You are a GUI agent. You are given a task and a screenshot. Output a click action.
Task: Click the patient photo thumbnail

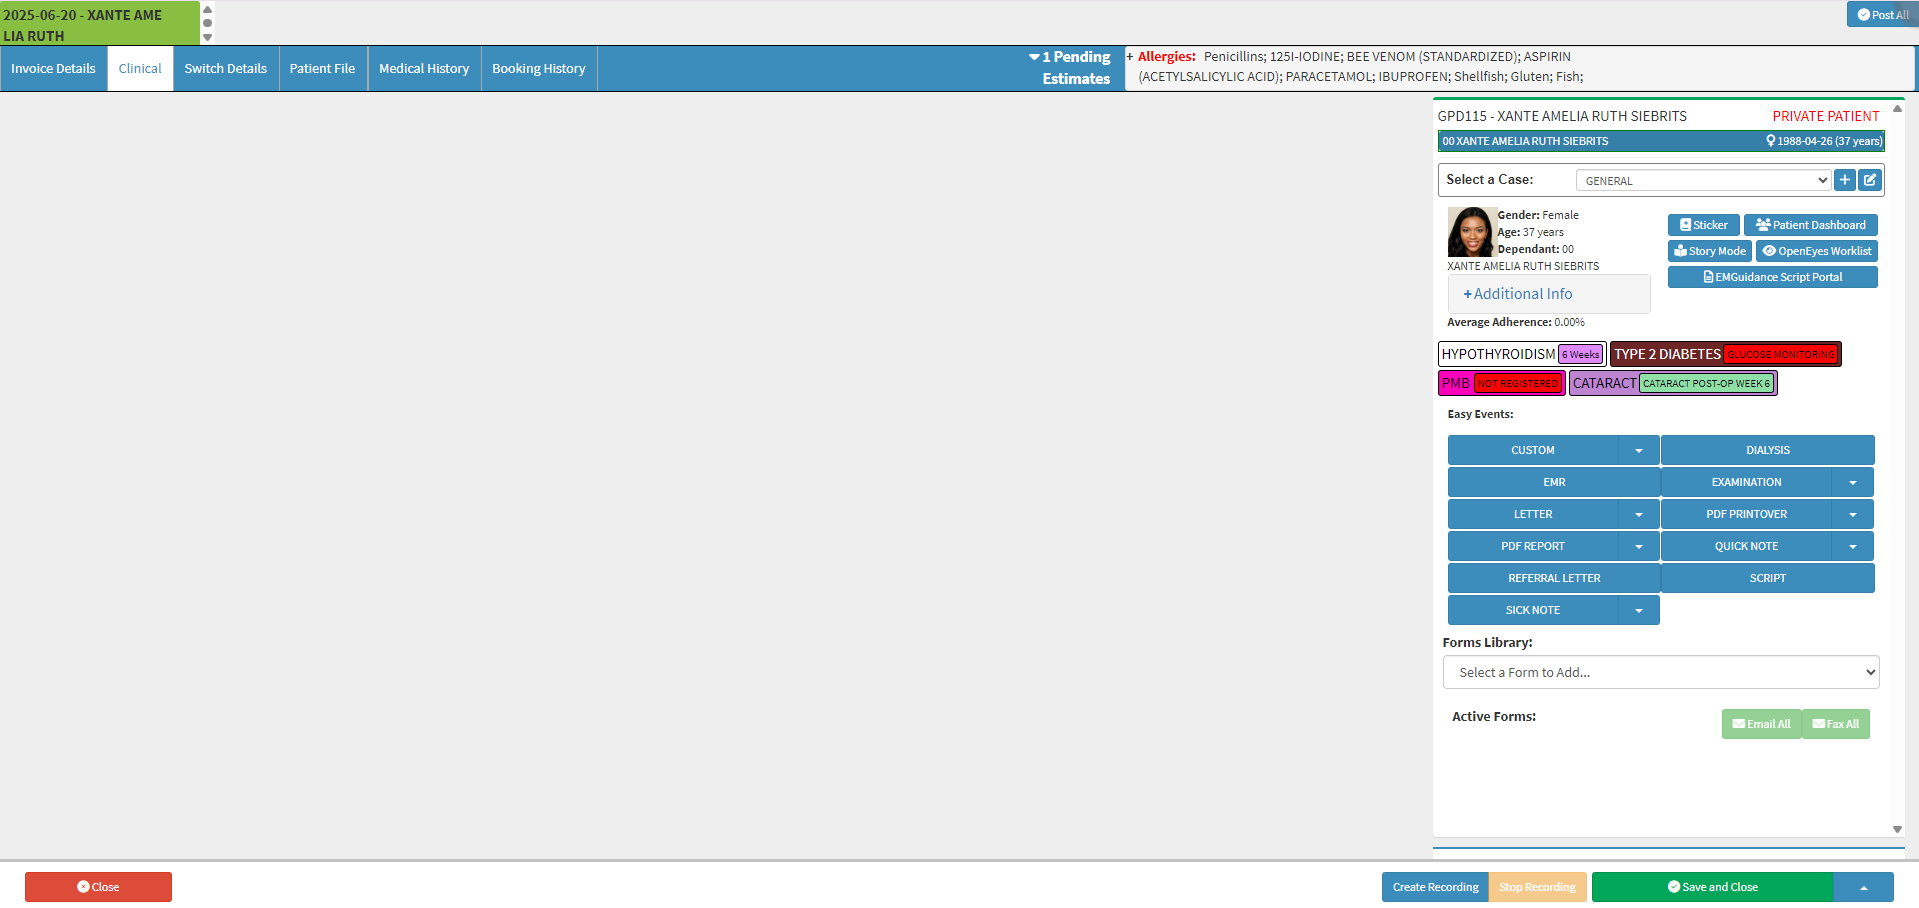1472,232
